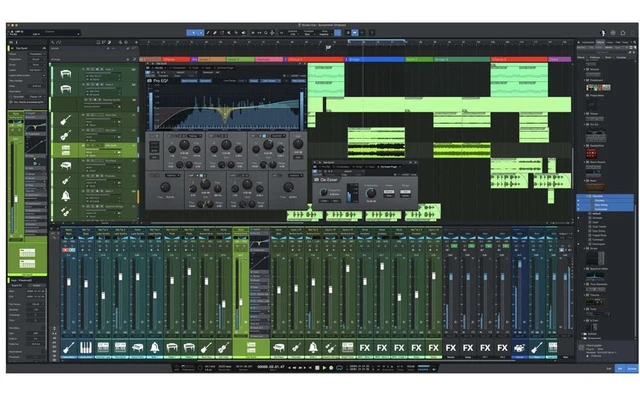Screen dimensions: 640x400
Task: Click the loop range bar in timeline ruler
Action: (377, 40)
